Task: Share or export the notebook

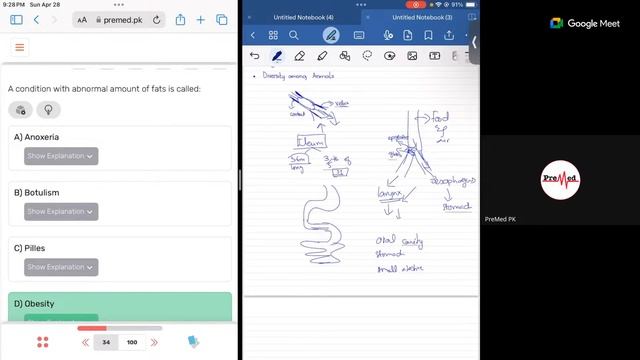Action: (x=449, y=35)
